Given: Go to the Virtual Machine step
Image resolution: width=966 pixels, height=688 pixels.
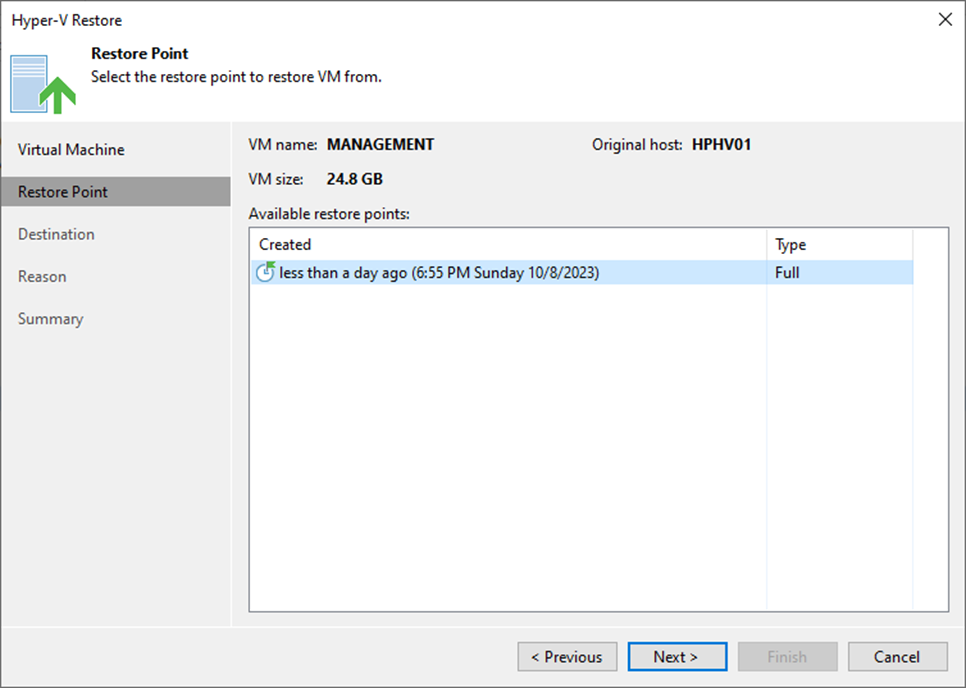Looking at the screenshot, I should [x=71, y=150].
